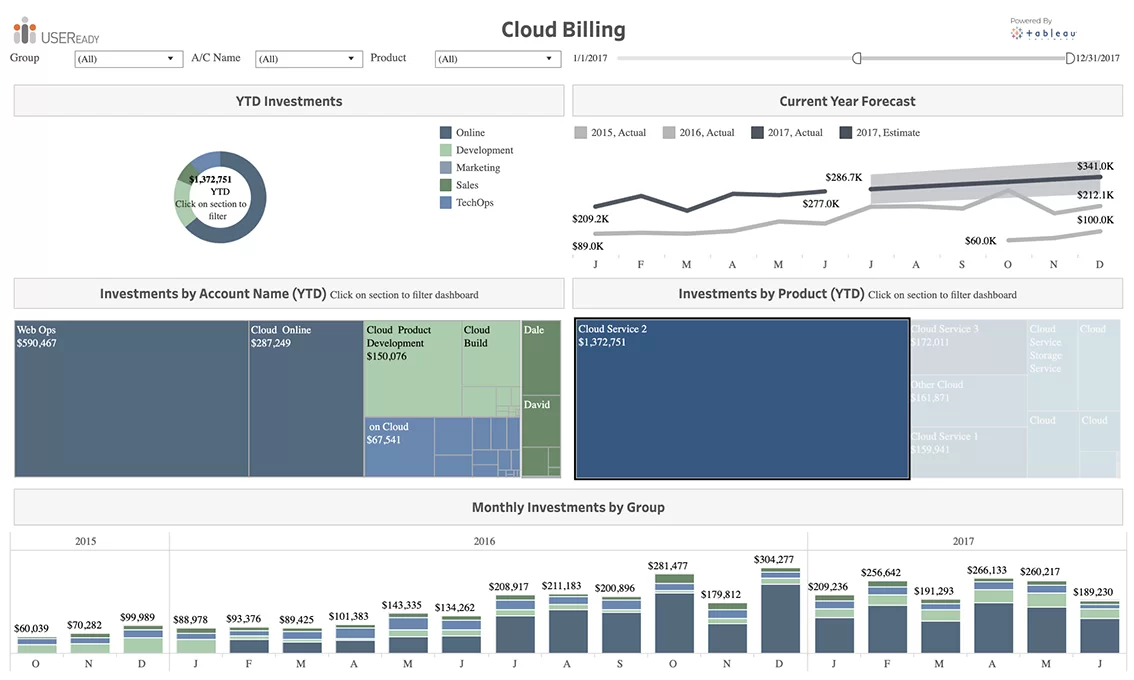Click the $100.0K line chart label
This screenshot has width=1134, height=680.
tap(1095, 220)
